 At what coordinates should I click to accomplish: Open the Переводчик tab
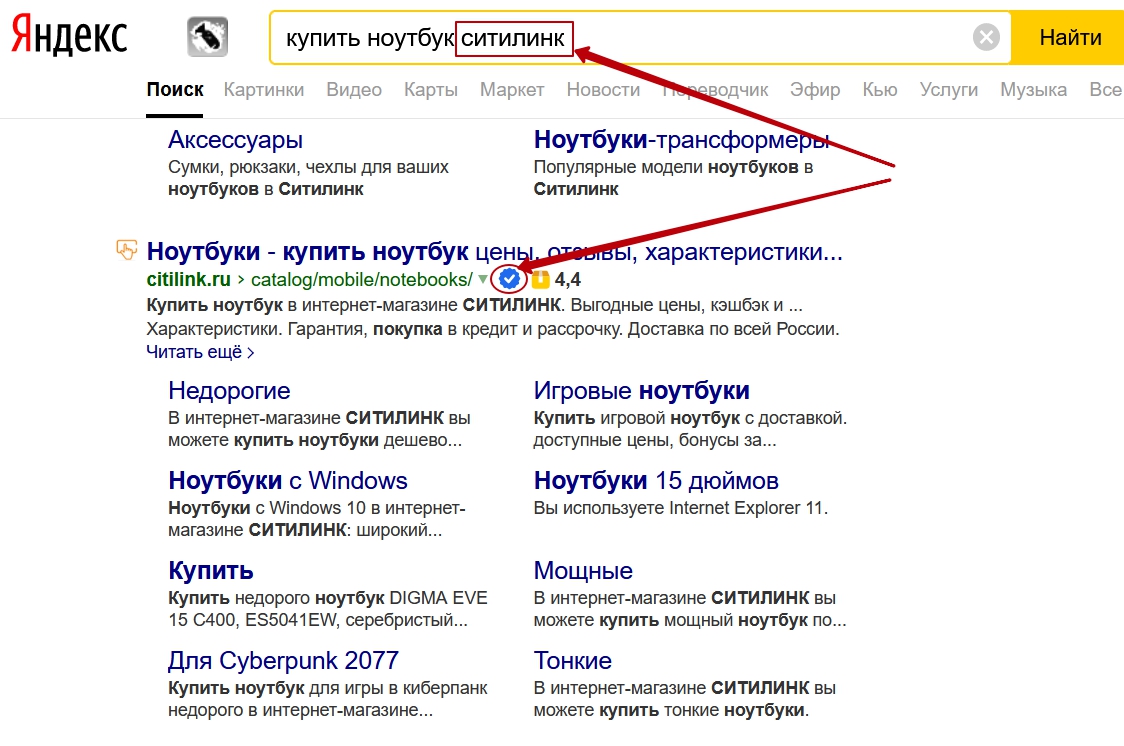[715, 90]
